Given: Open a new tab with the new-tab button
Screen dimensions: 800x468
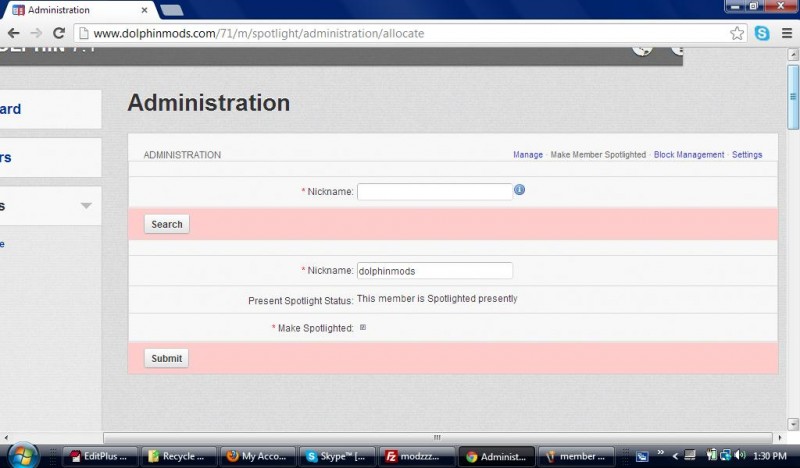Looking at the screenshot, I should [x=171, y=10].
